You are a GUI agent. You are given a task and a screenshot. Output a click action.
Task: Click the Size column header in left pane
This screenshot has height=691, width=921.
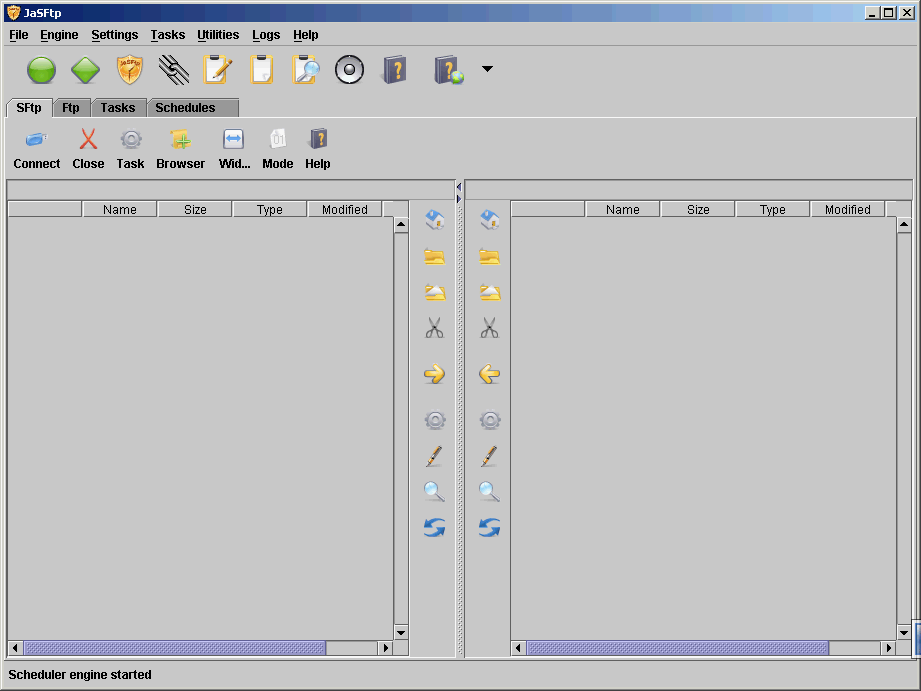pos(195,210)
